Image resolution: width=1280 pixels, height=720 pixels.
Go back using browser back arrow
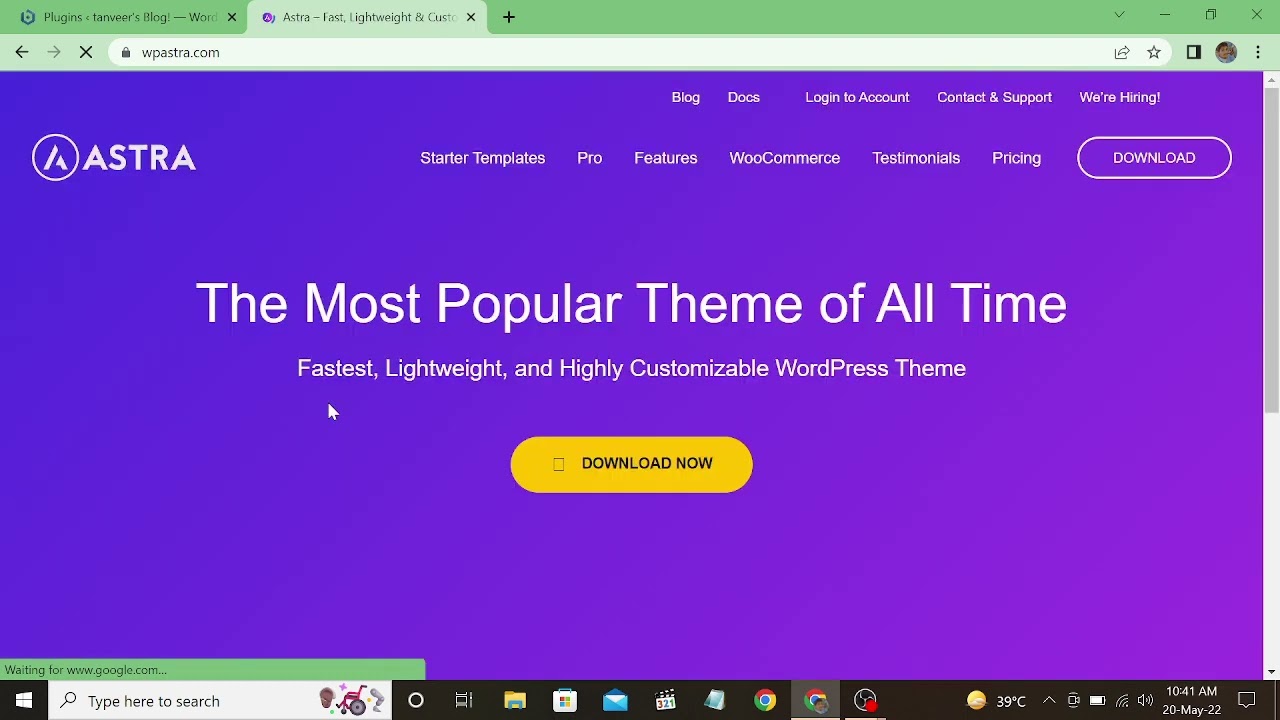click(22, 53)
